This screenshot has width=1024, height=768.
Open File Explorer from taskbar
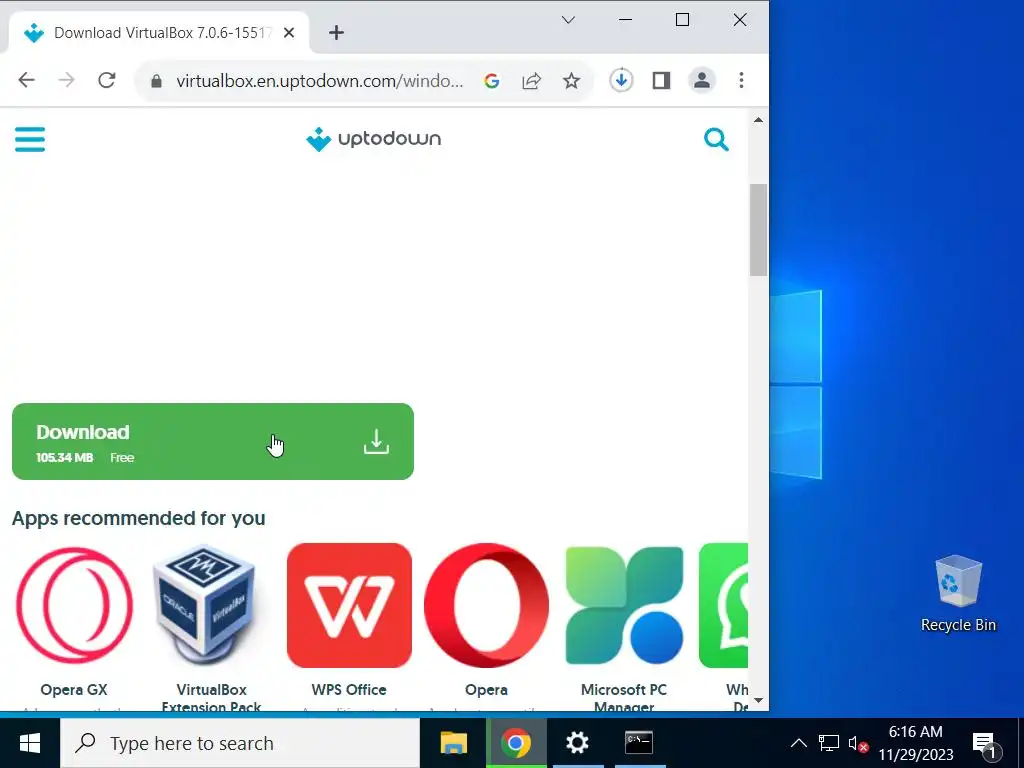(x=454, y=743)
